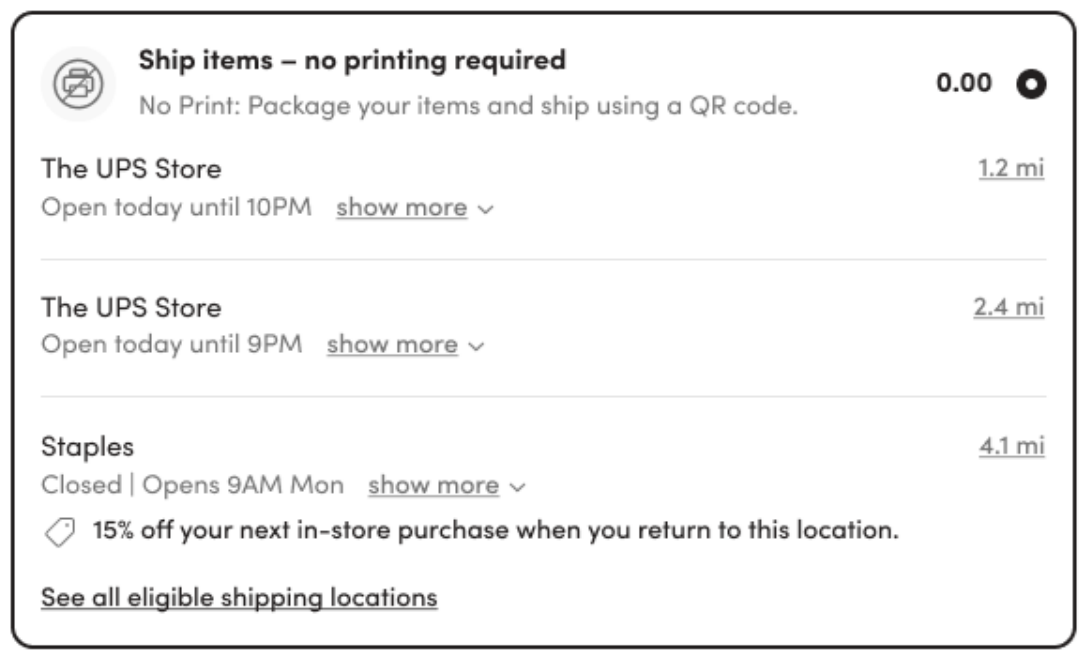This screenshot has width=1091, height=656.
Task: Click the nearest The UPS Store name
Action: [131, 169]
